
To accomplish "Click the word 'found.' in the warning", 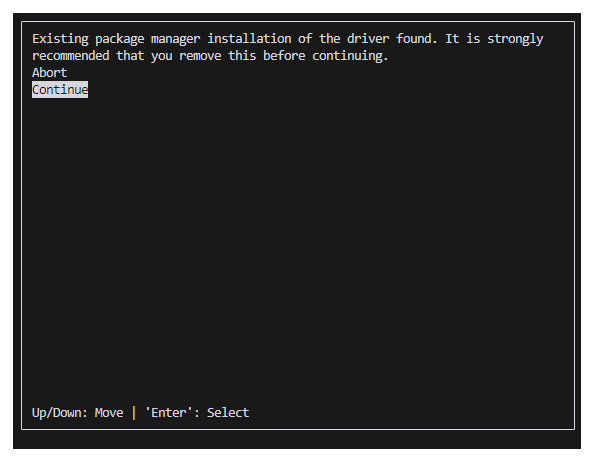I will [416, 39].
